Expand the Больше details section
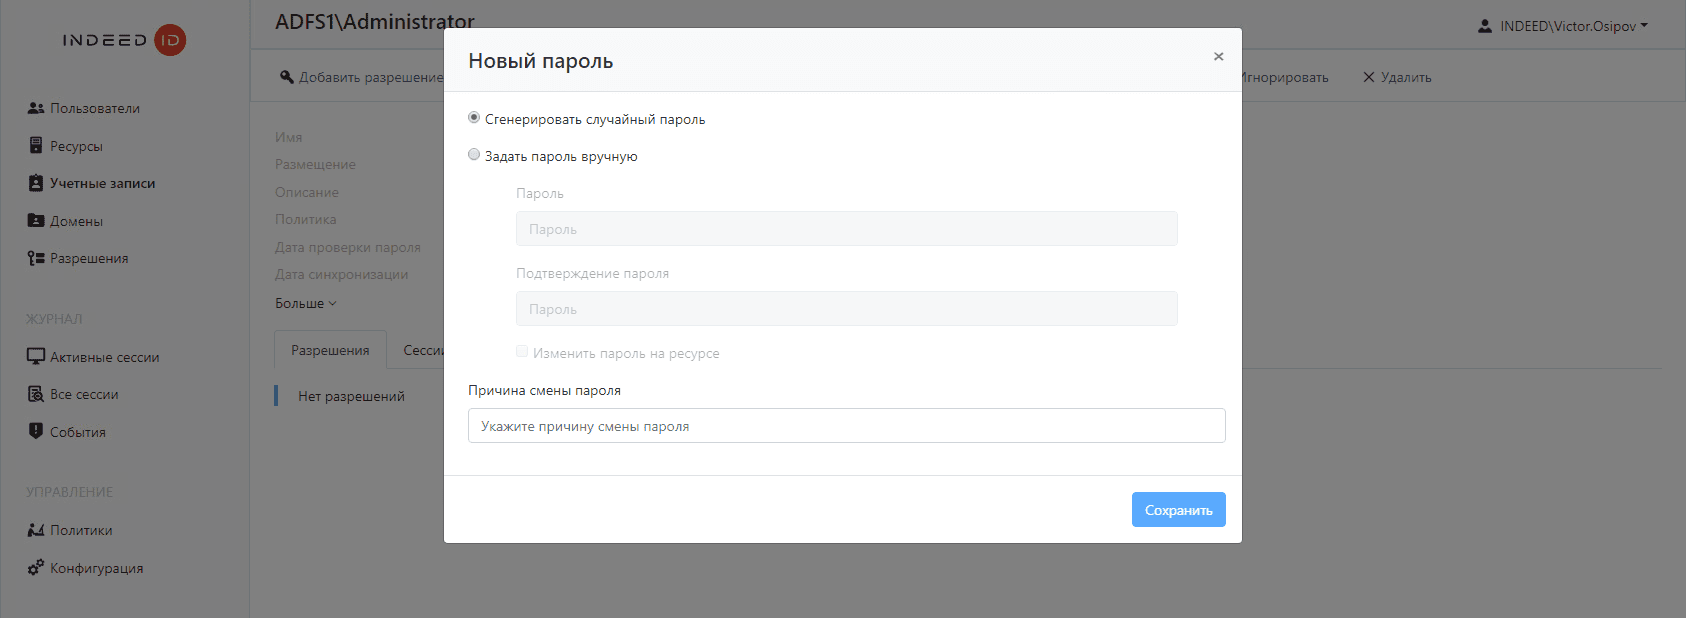1686x618 pixels. tap(305, 303)
